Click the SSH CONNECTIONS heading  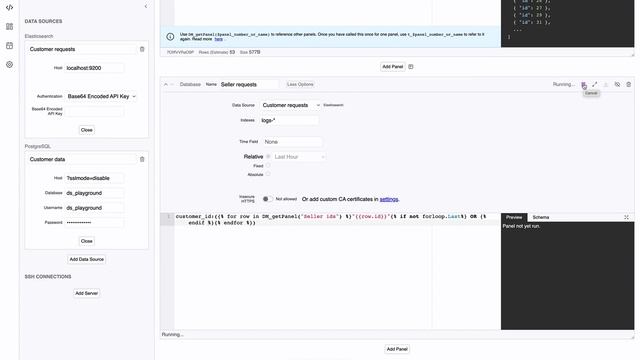click(x=48, y=277)
